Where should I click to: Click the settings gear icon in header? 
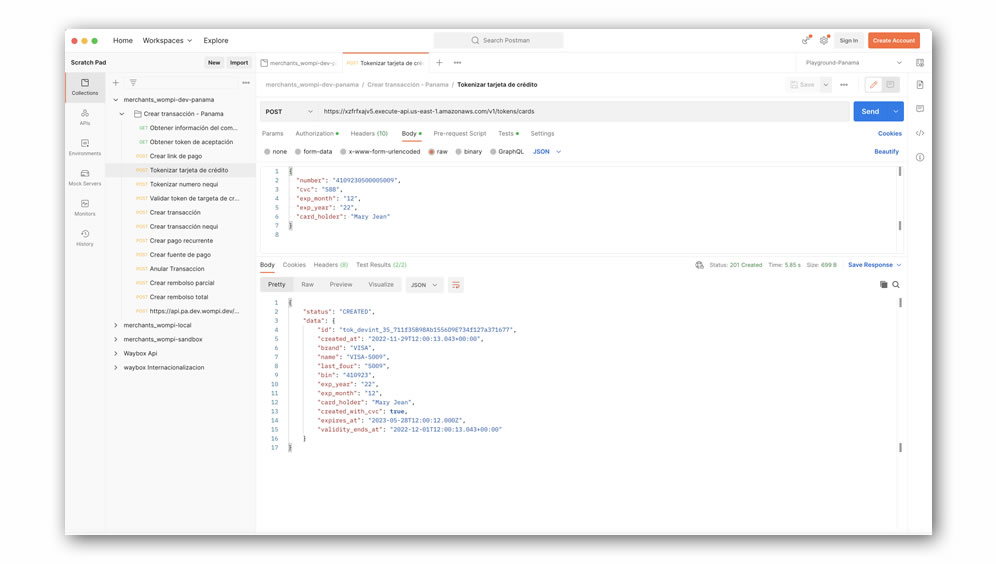(x=824, y=41)
